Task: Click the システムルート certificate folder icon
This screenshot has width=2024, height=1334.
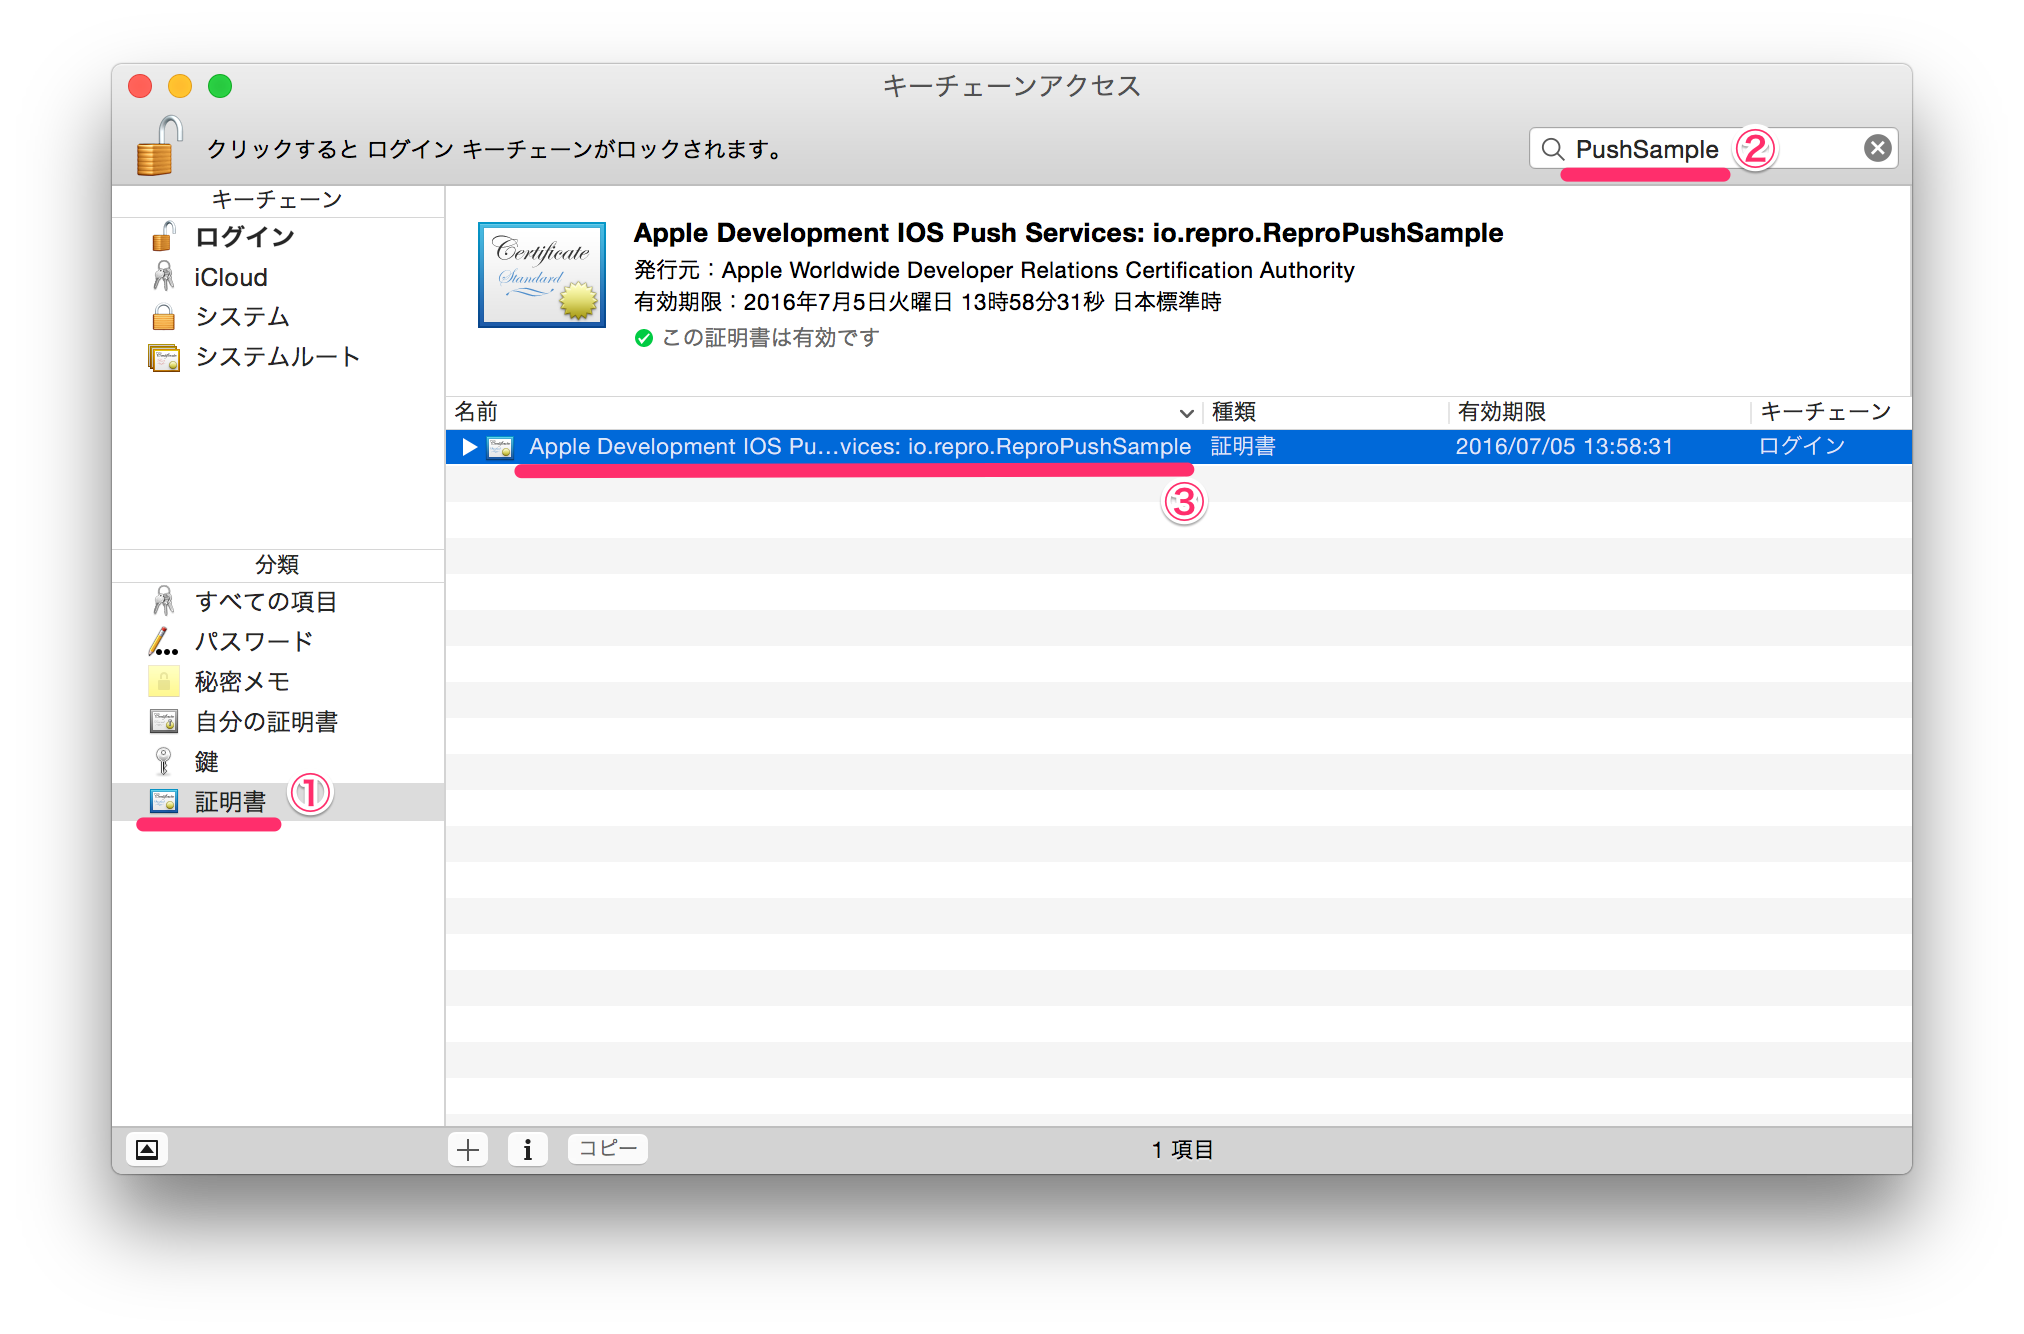Action: pos(164,357)
